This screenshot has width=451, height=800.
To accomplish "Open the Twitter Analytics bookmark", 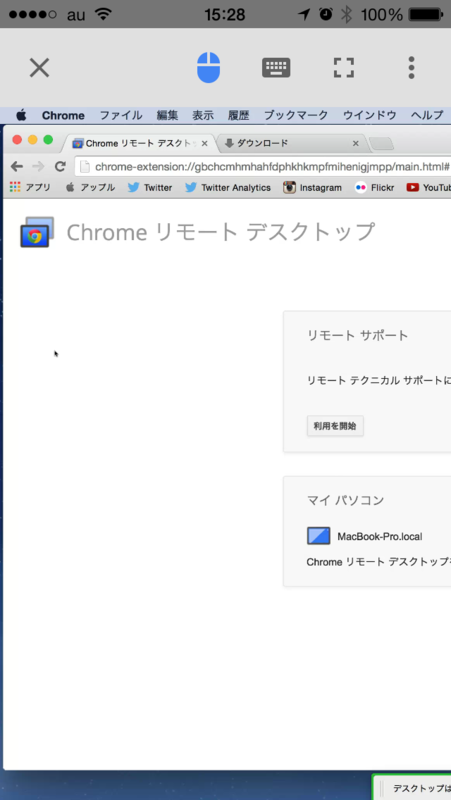I will coord(228,188).
